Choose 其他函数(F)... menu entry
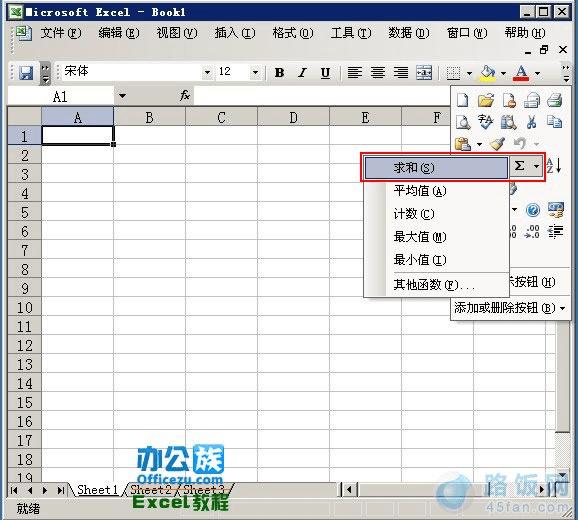Screen dimensions: 578x520 [436, 285]
